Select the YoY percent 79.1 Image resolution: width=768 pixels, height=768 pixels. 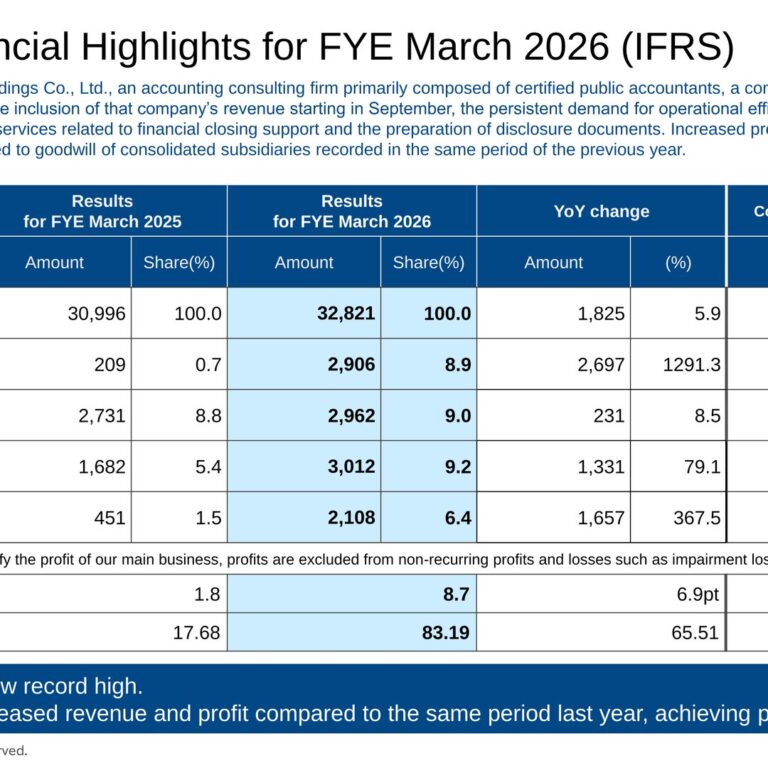tap(702, 467)
